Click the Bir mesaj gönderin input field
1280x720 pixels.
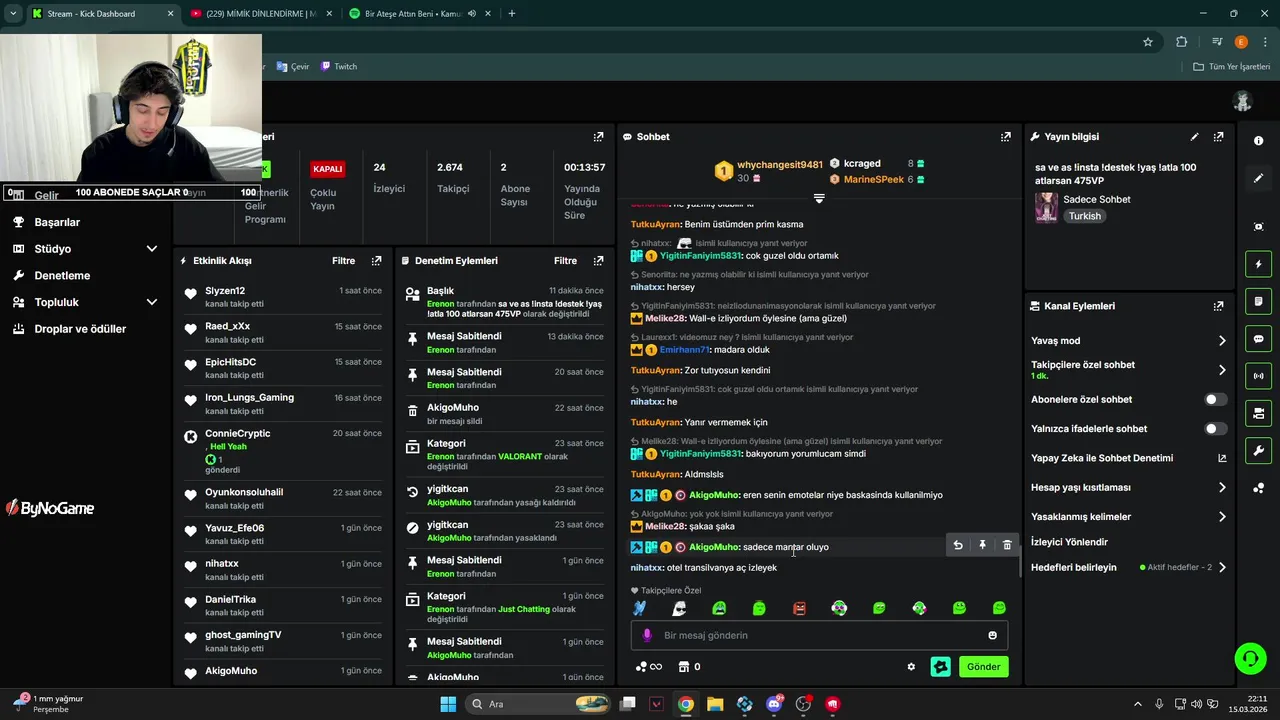[819, 635]
